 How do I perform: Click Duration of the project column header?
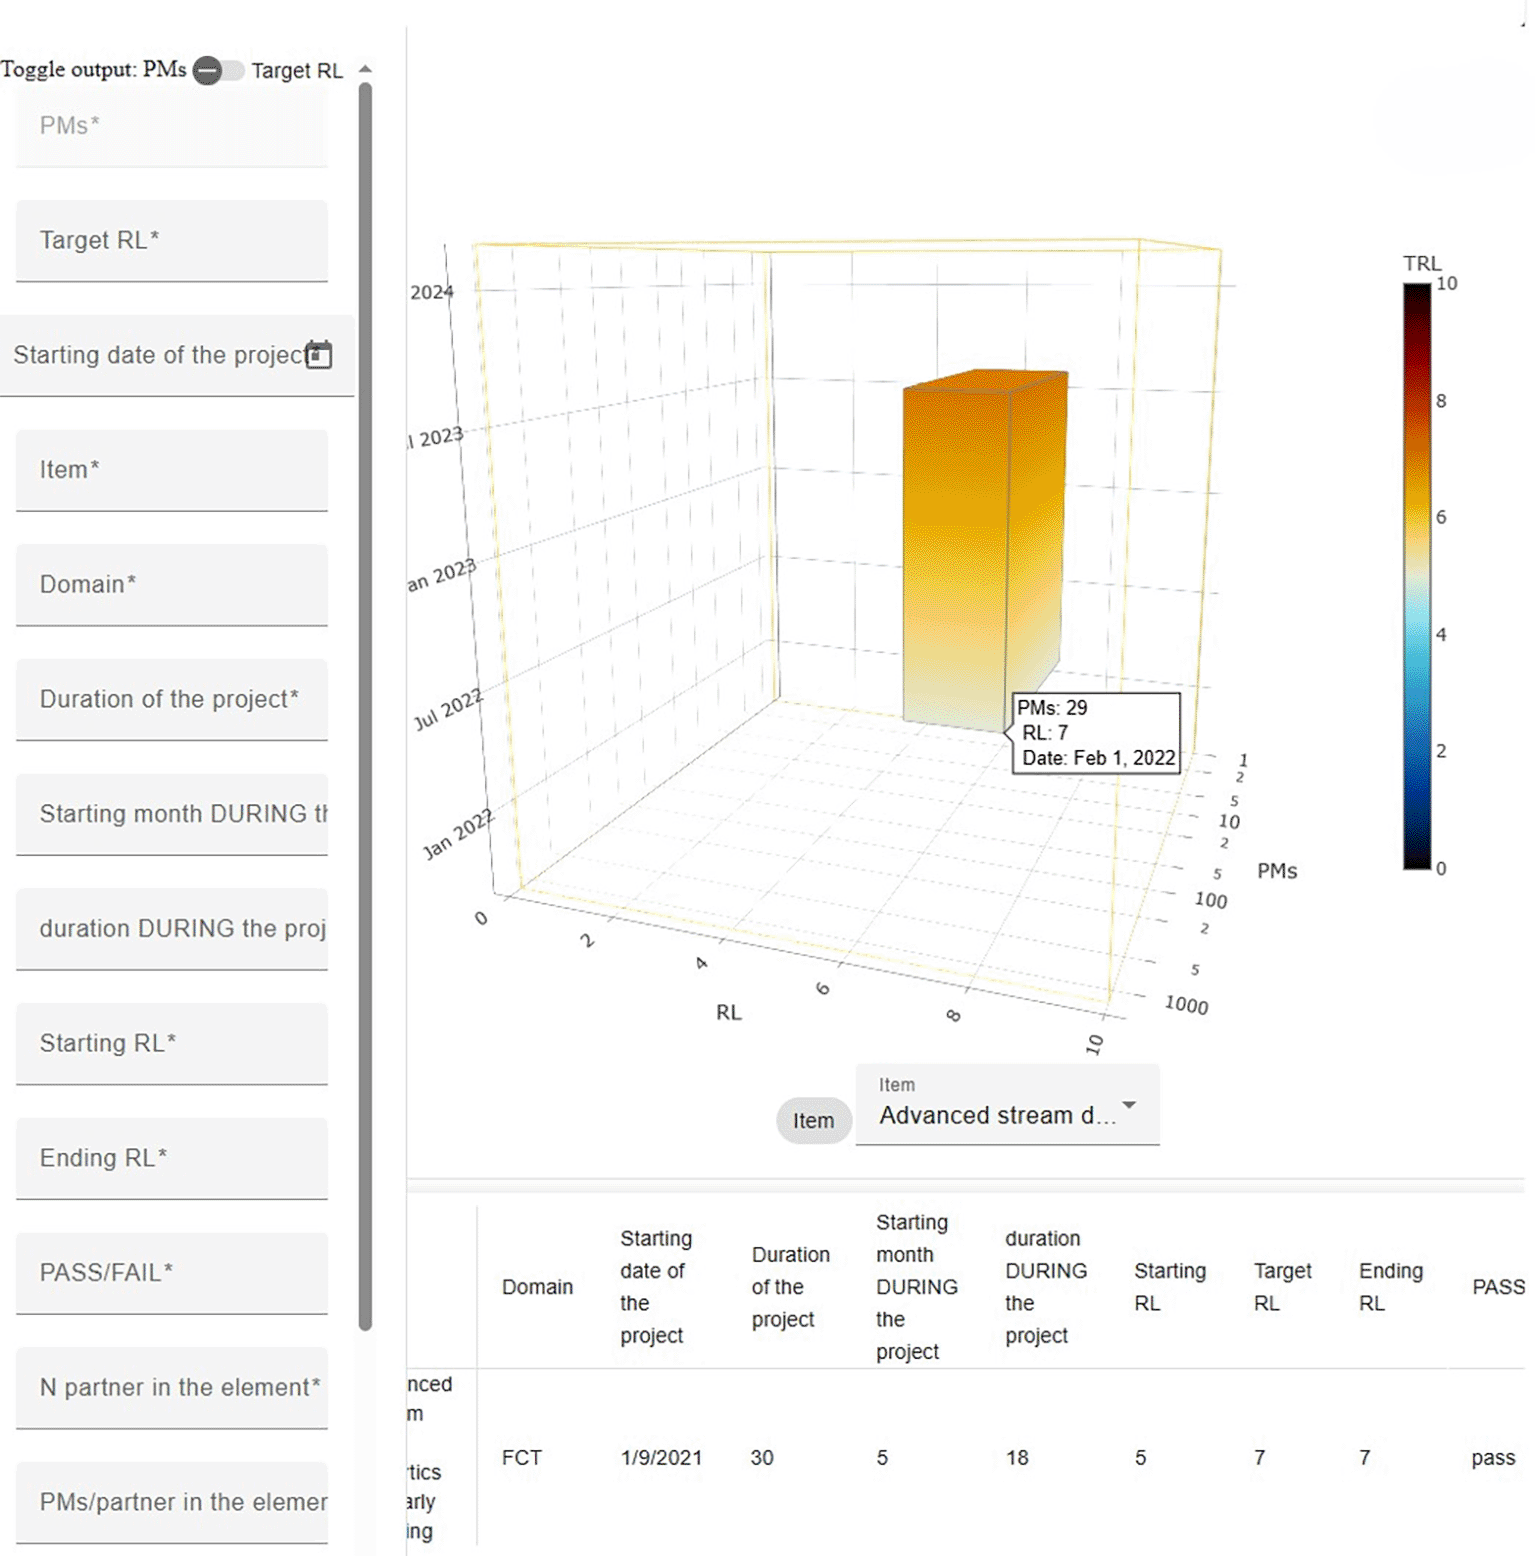(790, 1287)
